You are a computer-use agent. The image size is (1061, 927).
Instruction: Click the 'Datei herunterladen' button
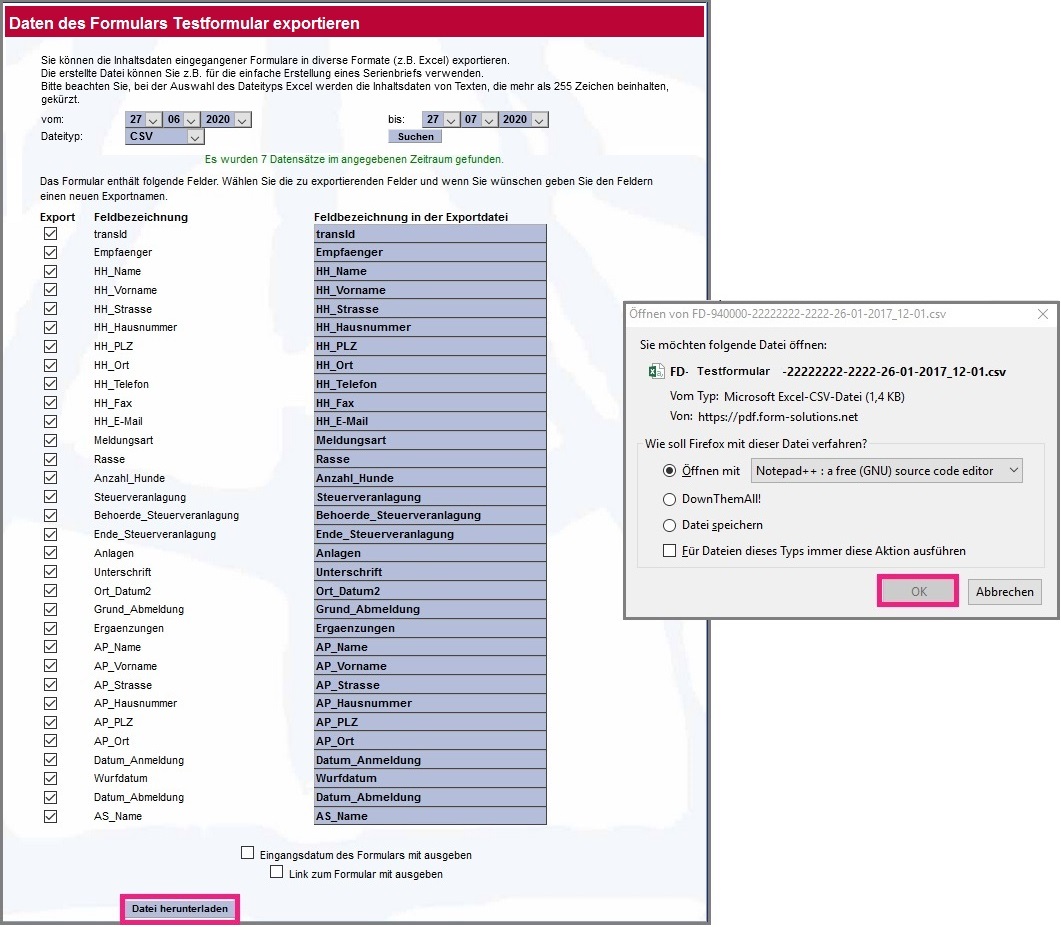(x=180, y=909)
